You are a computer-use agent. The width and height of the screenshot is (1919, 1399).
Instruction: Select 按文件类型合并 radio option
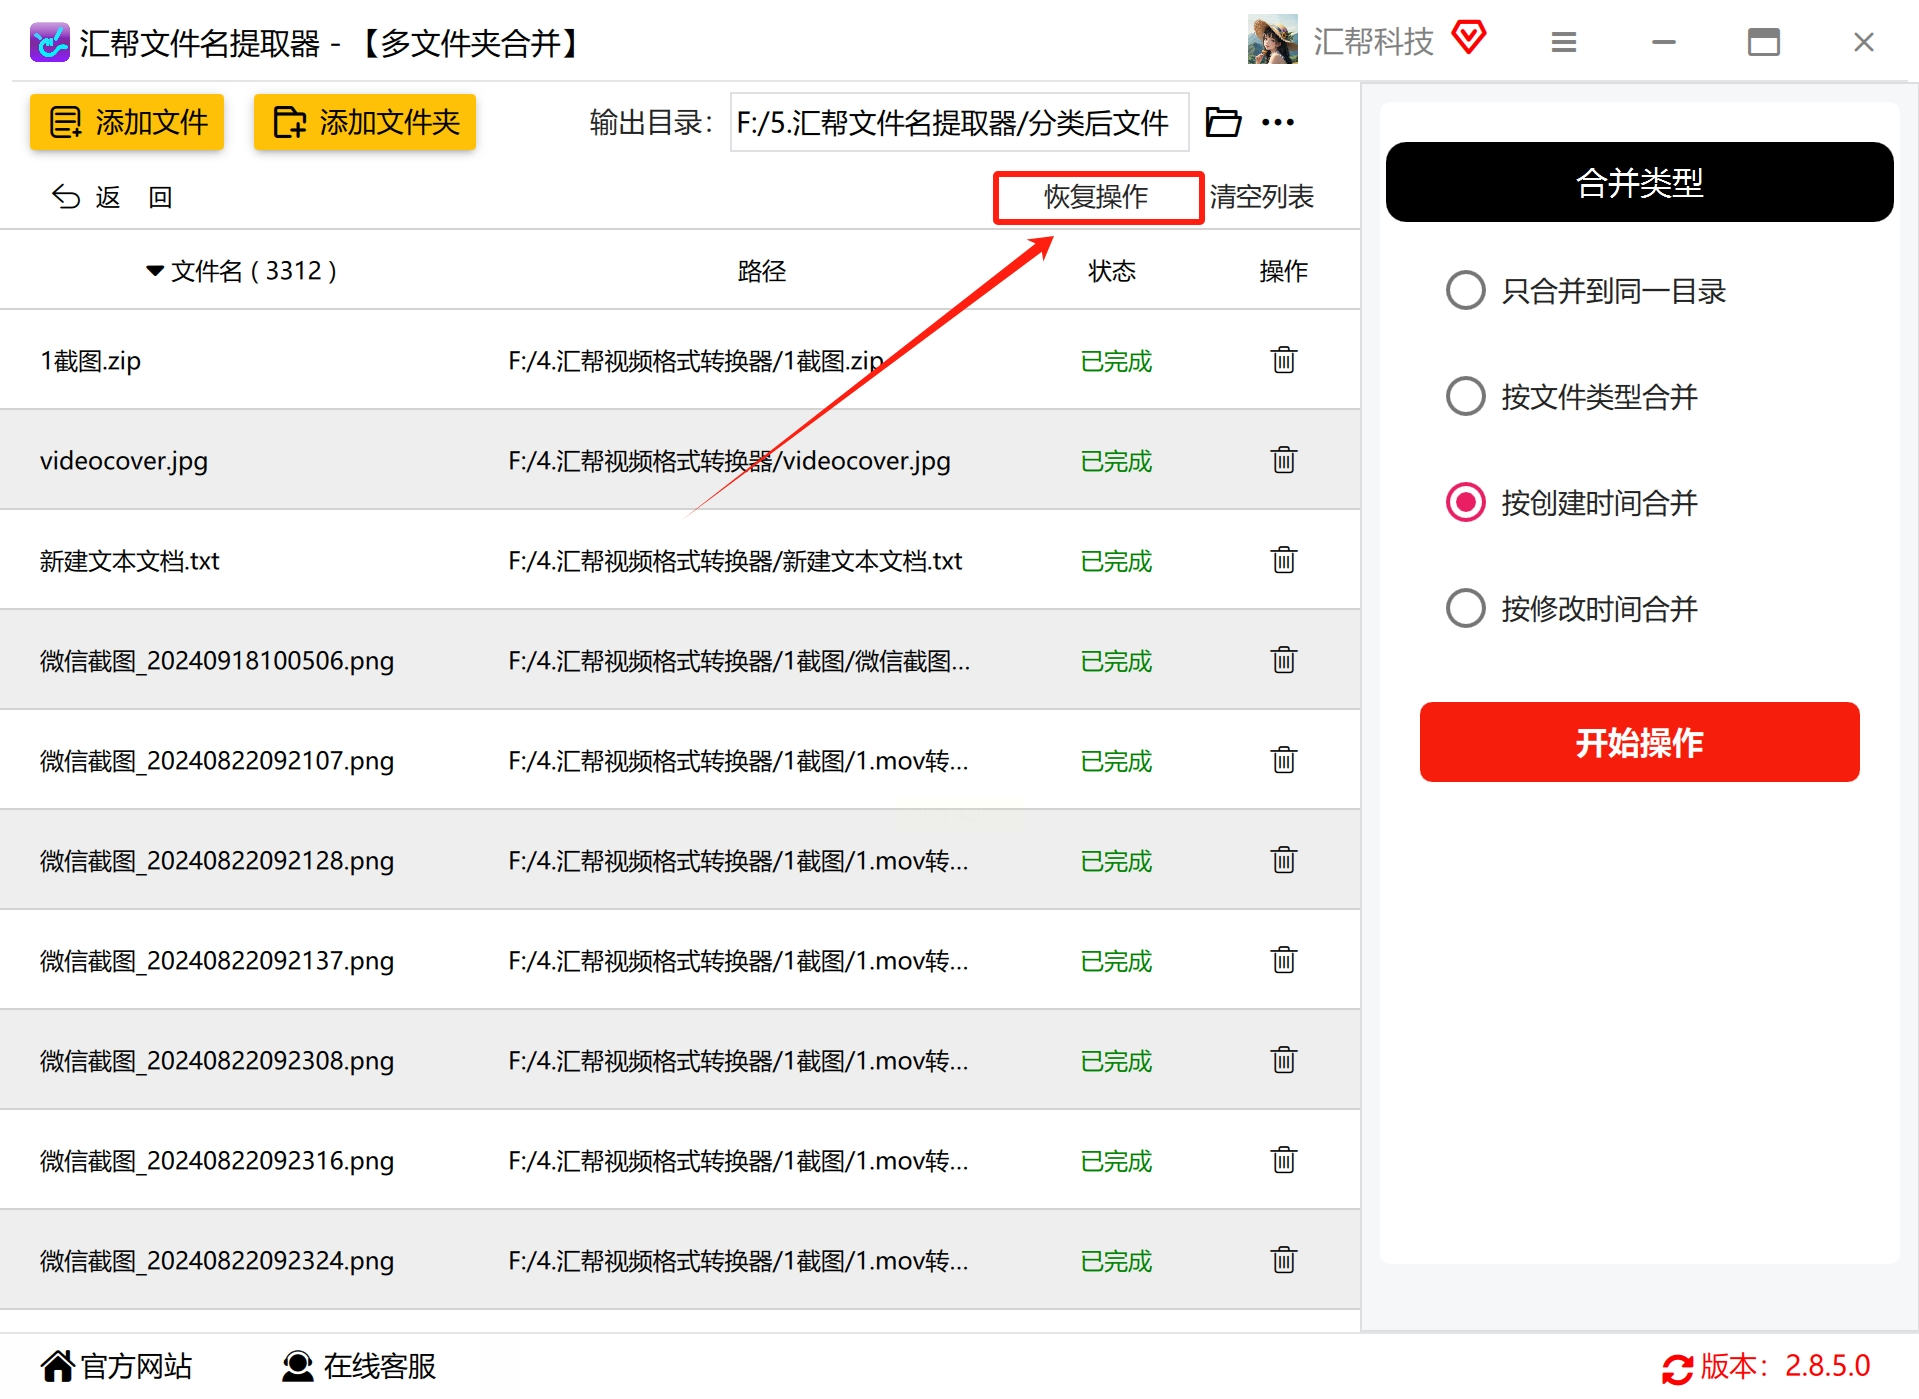1466,397
